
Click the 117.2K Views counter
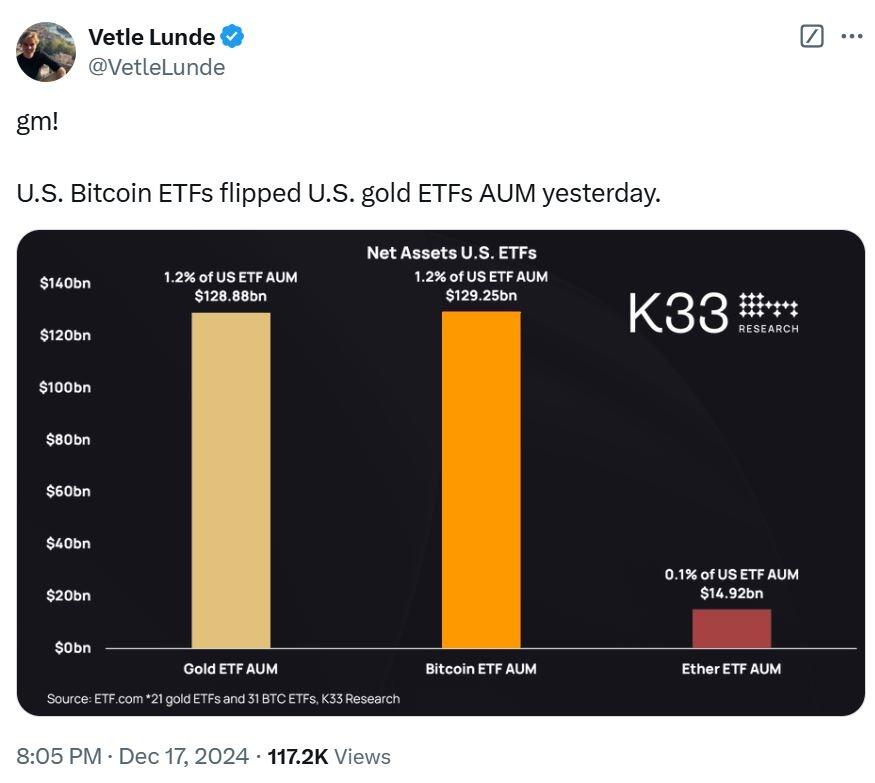coord(327,757)
